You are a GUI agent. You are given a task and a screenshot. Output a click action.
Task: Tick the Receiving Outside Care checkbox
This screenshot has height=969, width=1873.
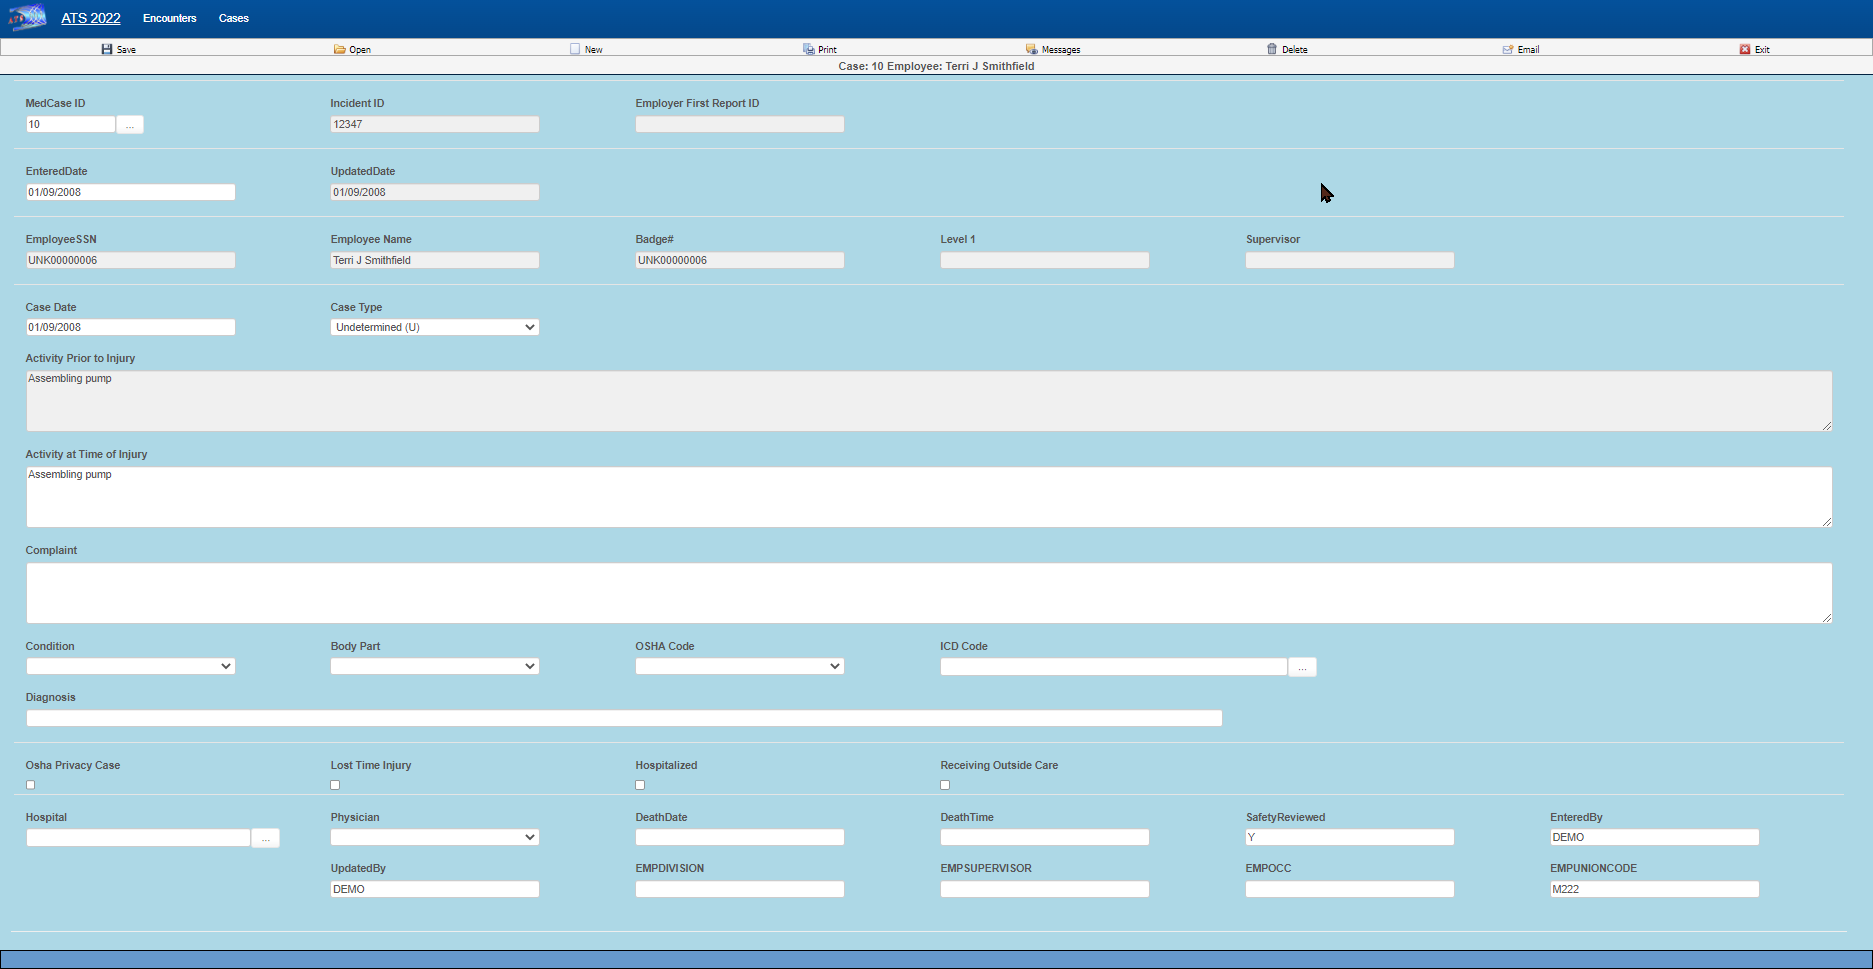tap(945, 785)
